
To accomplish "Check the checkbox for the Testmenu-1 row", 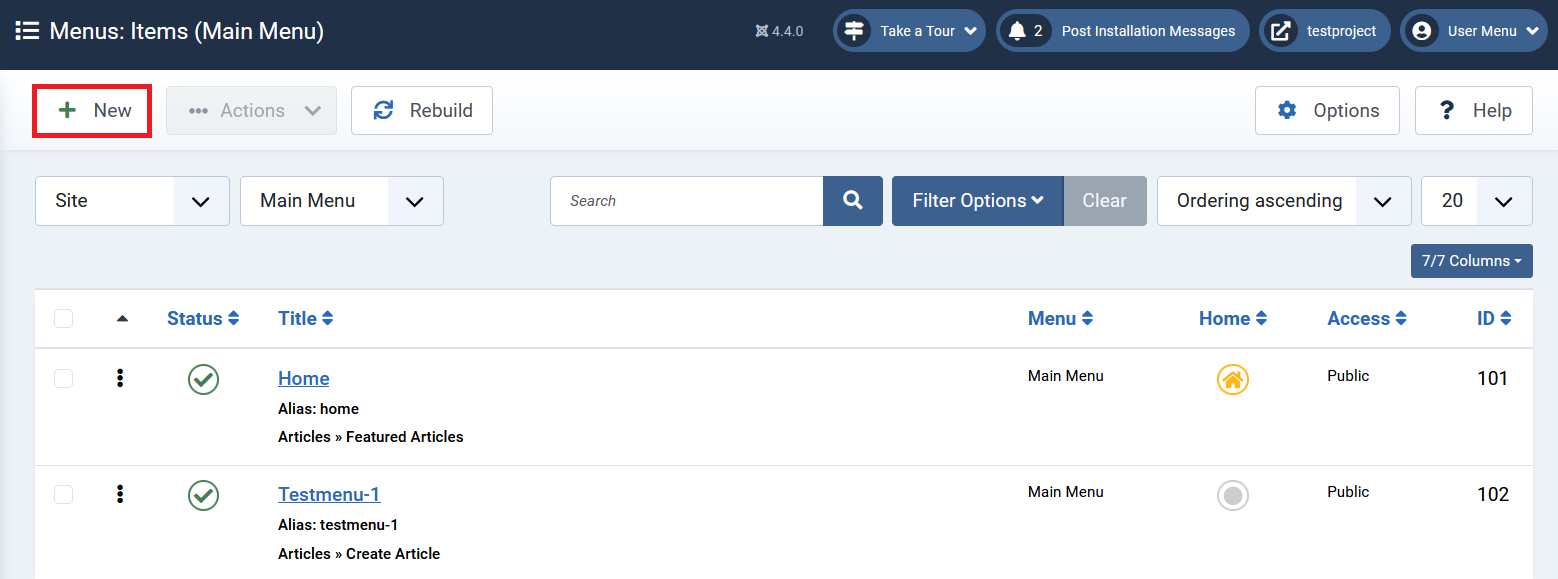I will [64, 494].
